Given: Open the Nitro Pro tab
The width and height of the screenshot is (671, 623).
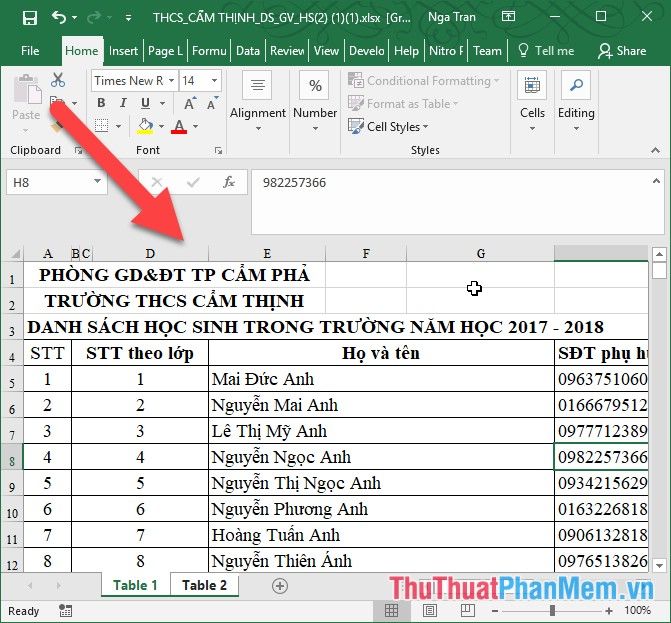Looking at the screenshot, I should pyautogui.click(x=446, y=51).
